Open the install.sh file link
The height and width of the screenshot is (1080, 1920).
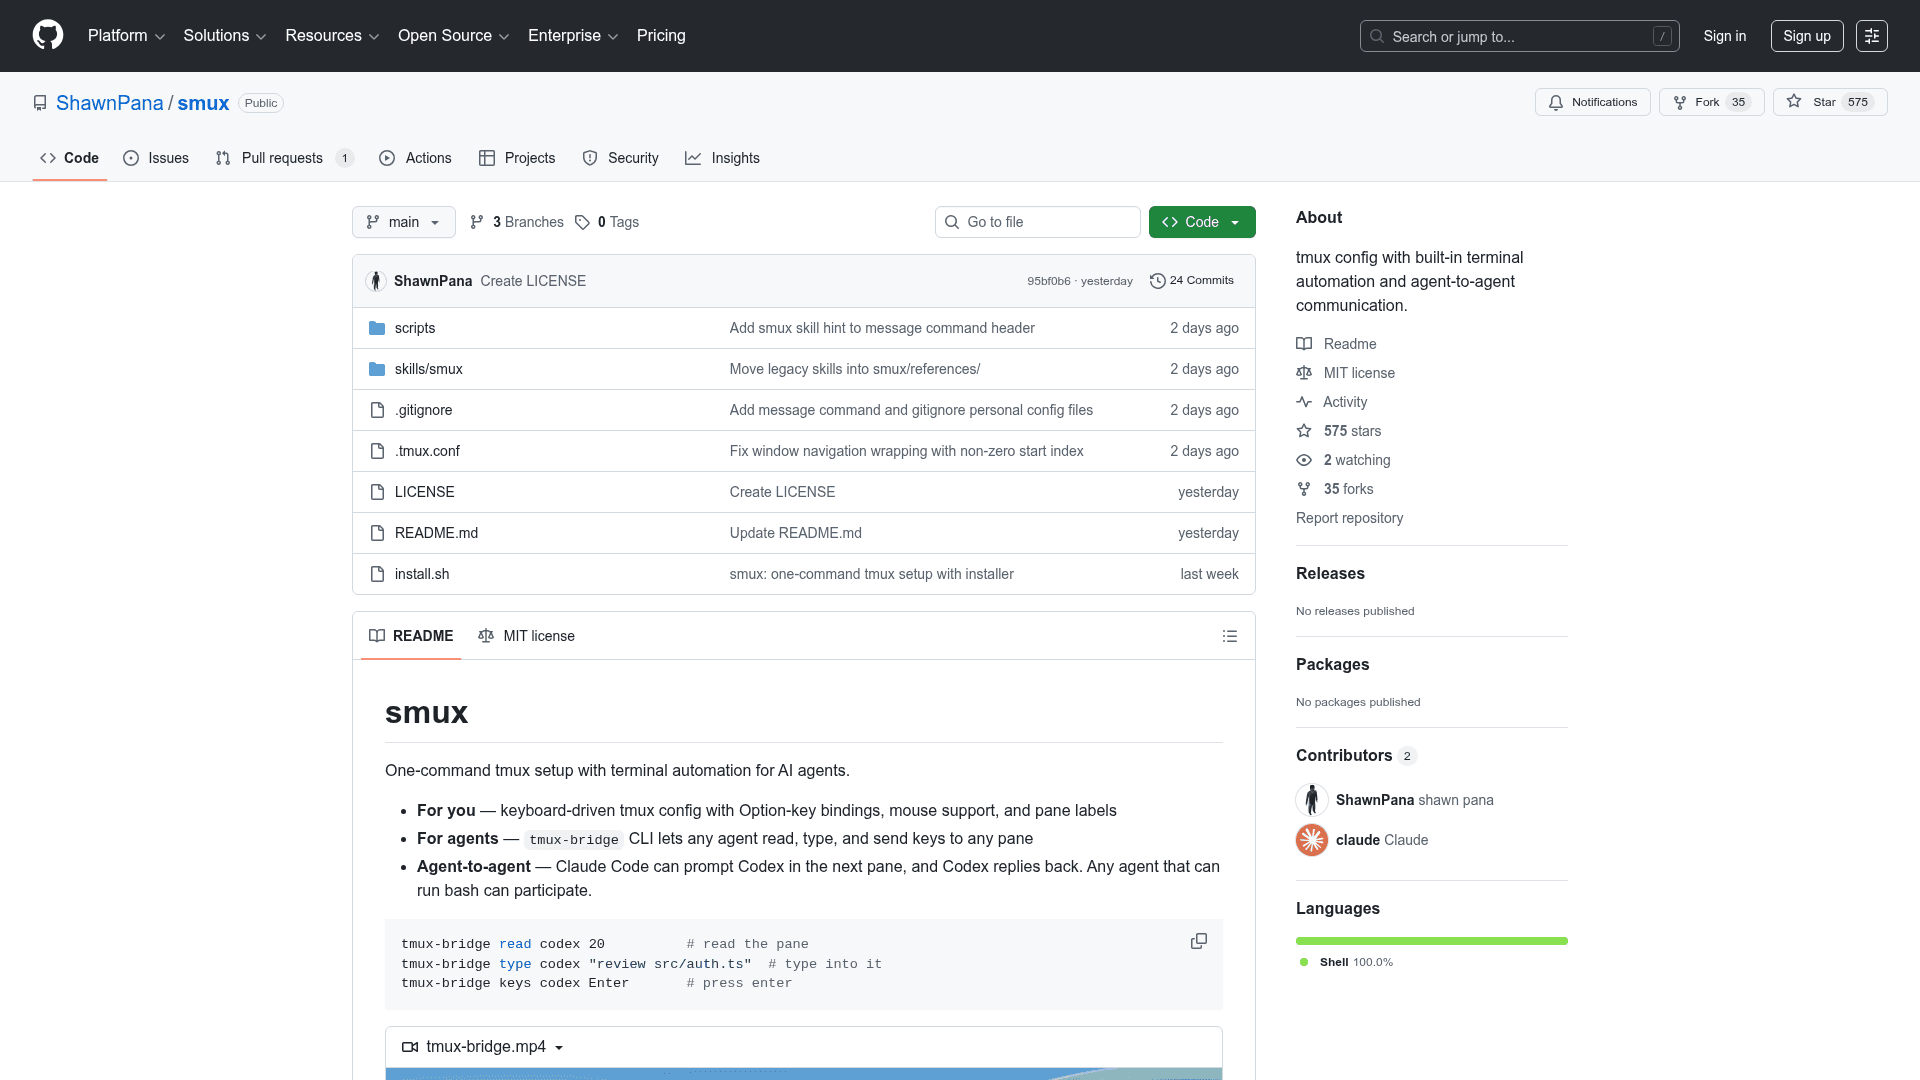(421, 574)
